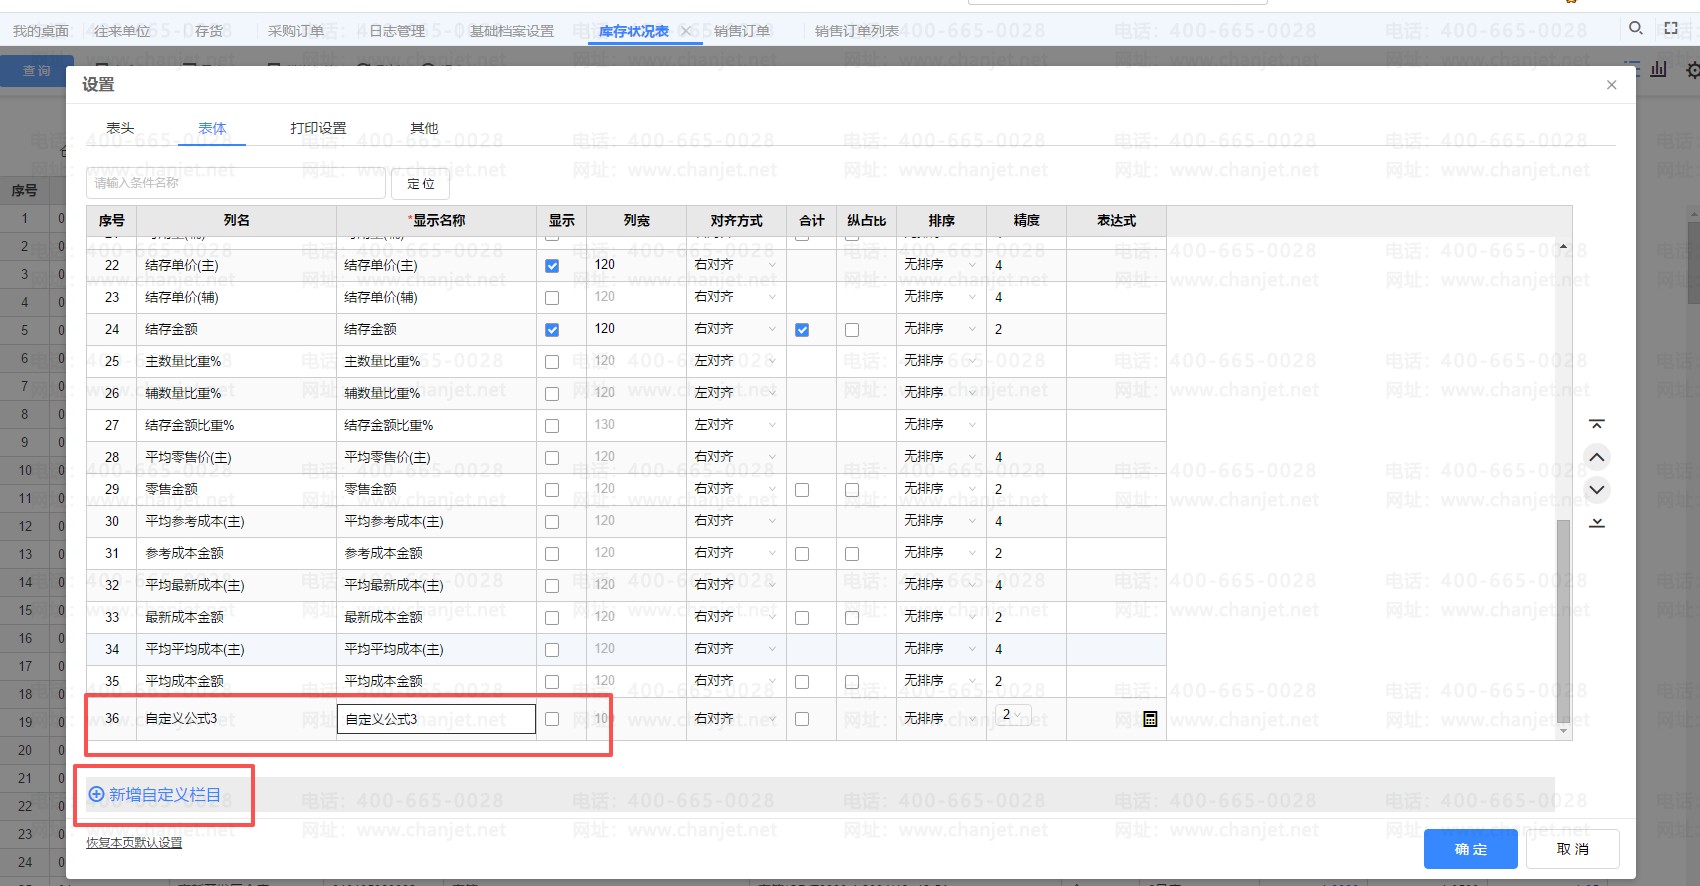Uncheck 显示 for 结存单价(主)
Image resolution: width=1700 pixels, height=886 pixels.
pos(552,266)
